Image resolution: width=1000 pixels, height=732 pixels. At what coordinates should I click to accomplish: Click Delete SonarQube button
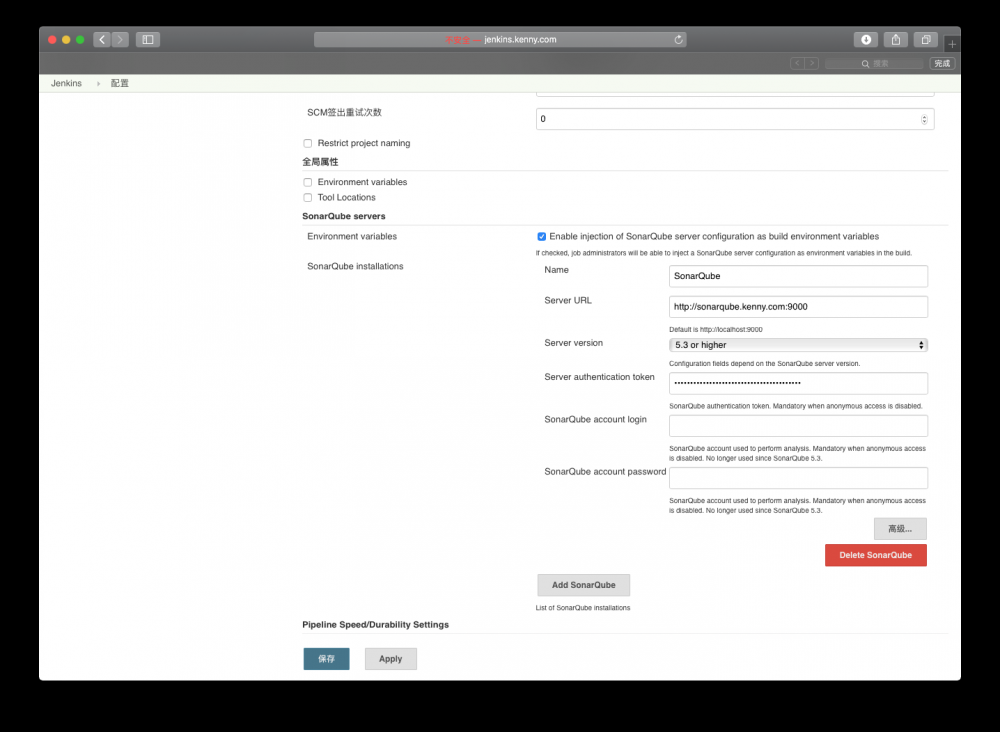click(x=876, y=555)
